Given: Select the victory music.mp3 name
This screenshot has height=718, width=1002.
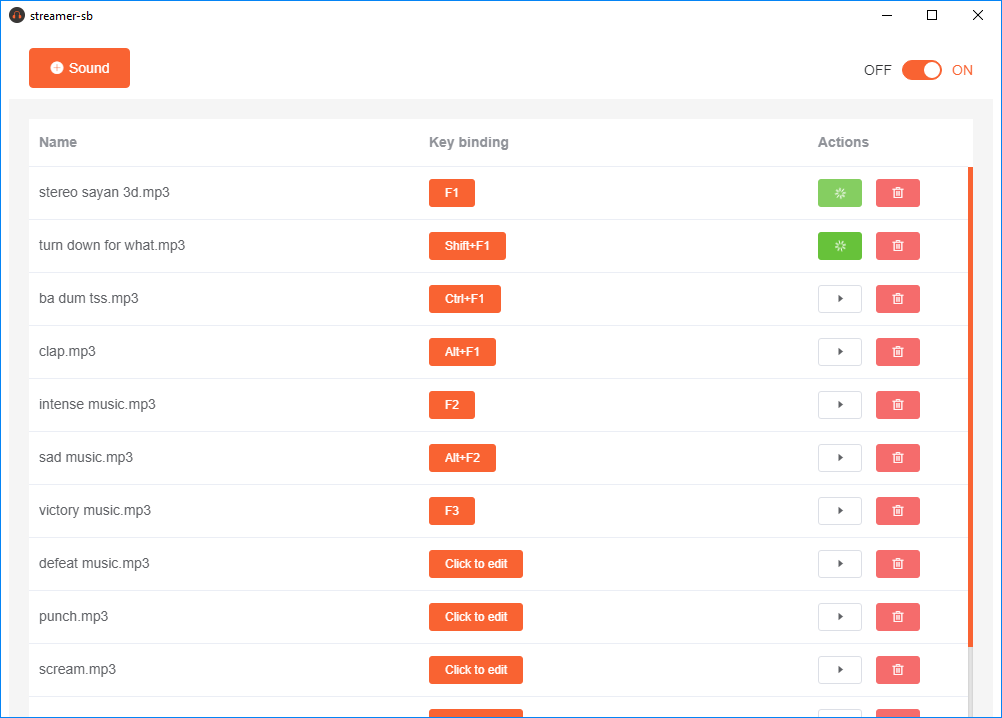Looking at the screenshot, I should click(95, 510).
